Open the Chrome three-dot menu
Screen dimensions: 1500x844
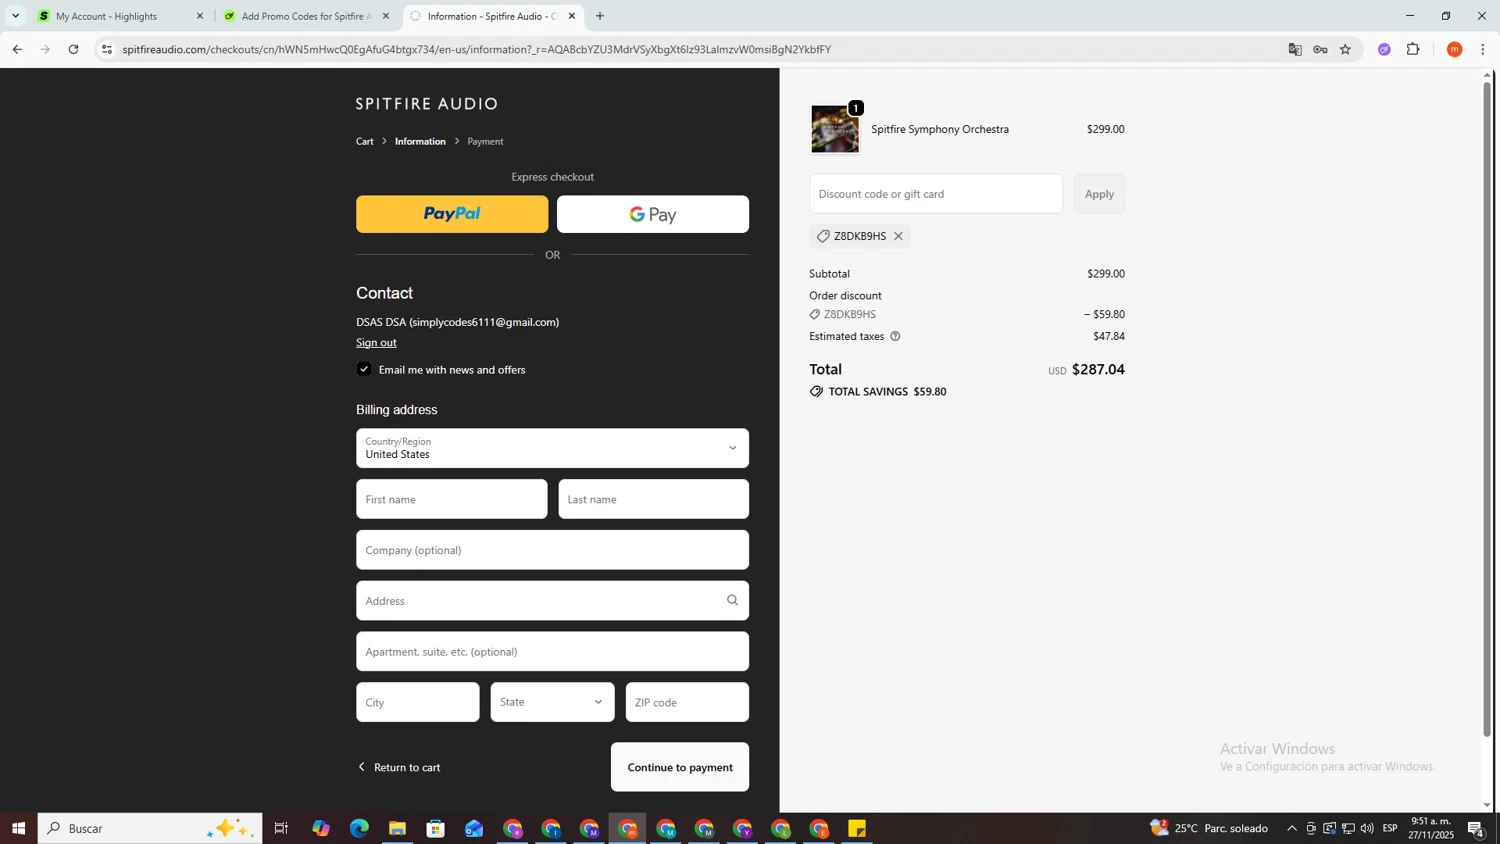pos(1483,49)
